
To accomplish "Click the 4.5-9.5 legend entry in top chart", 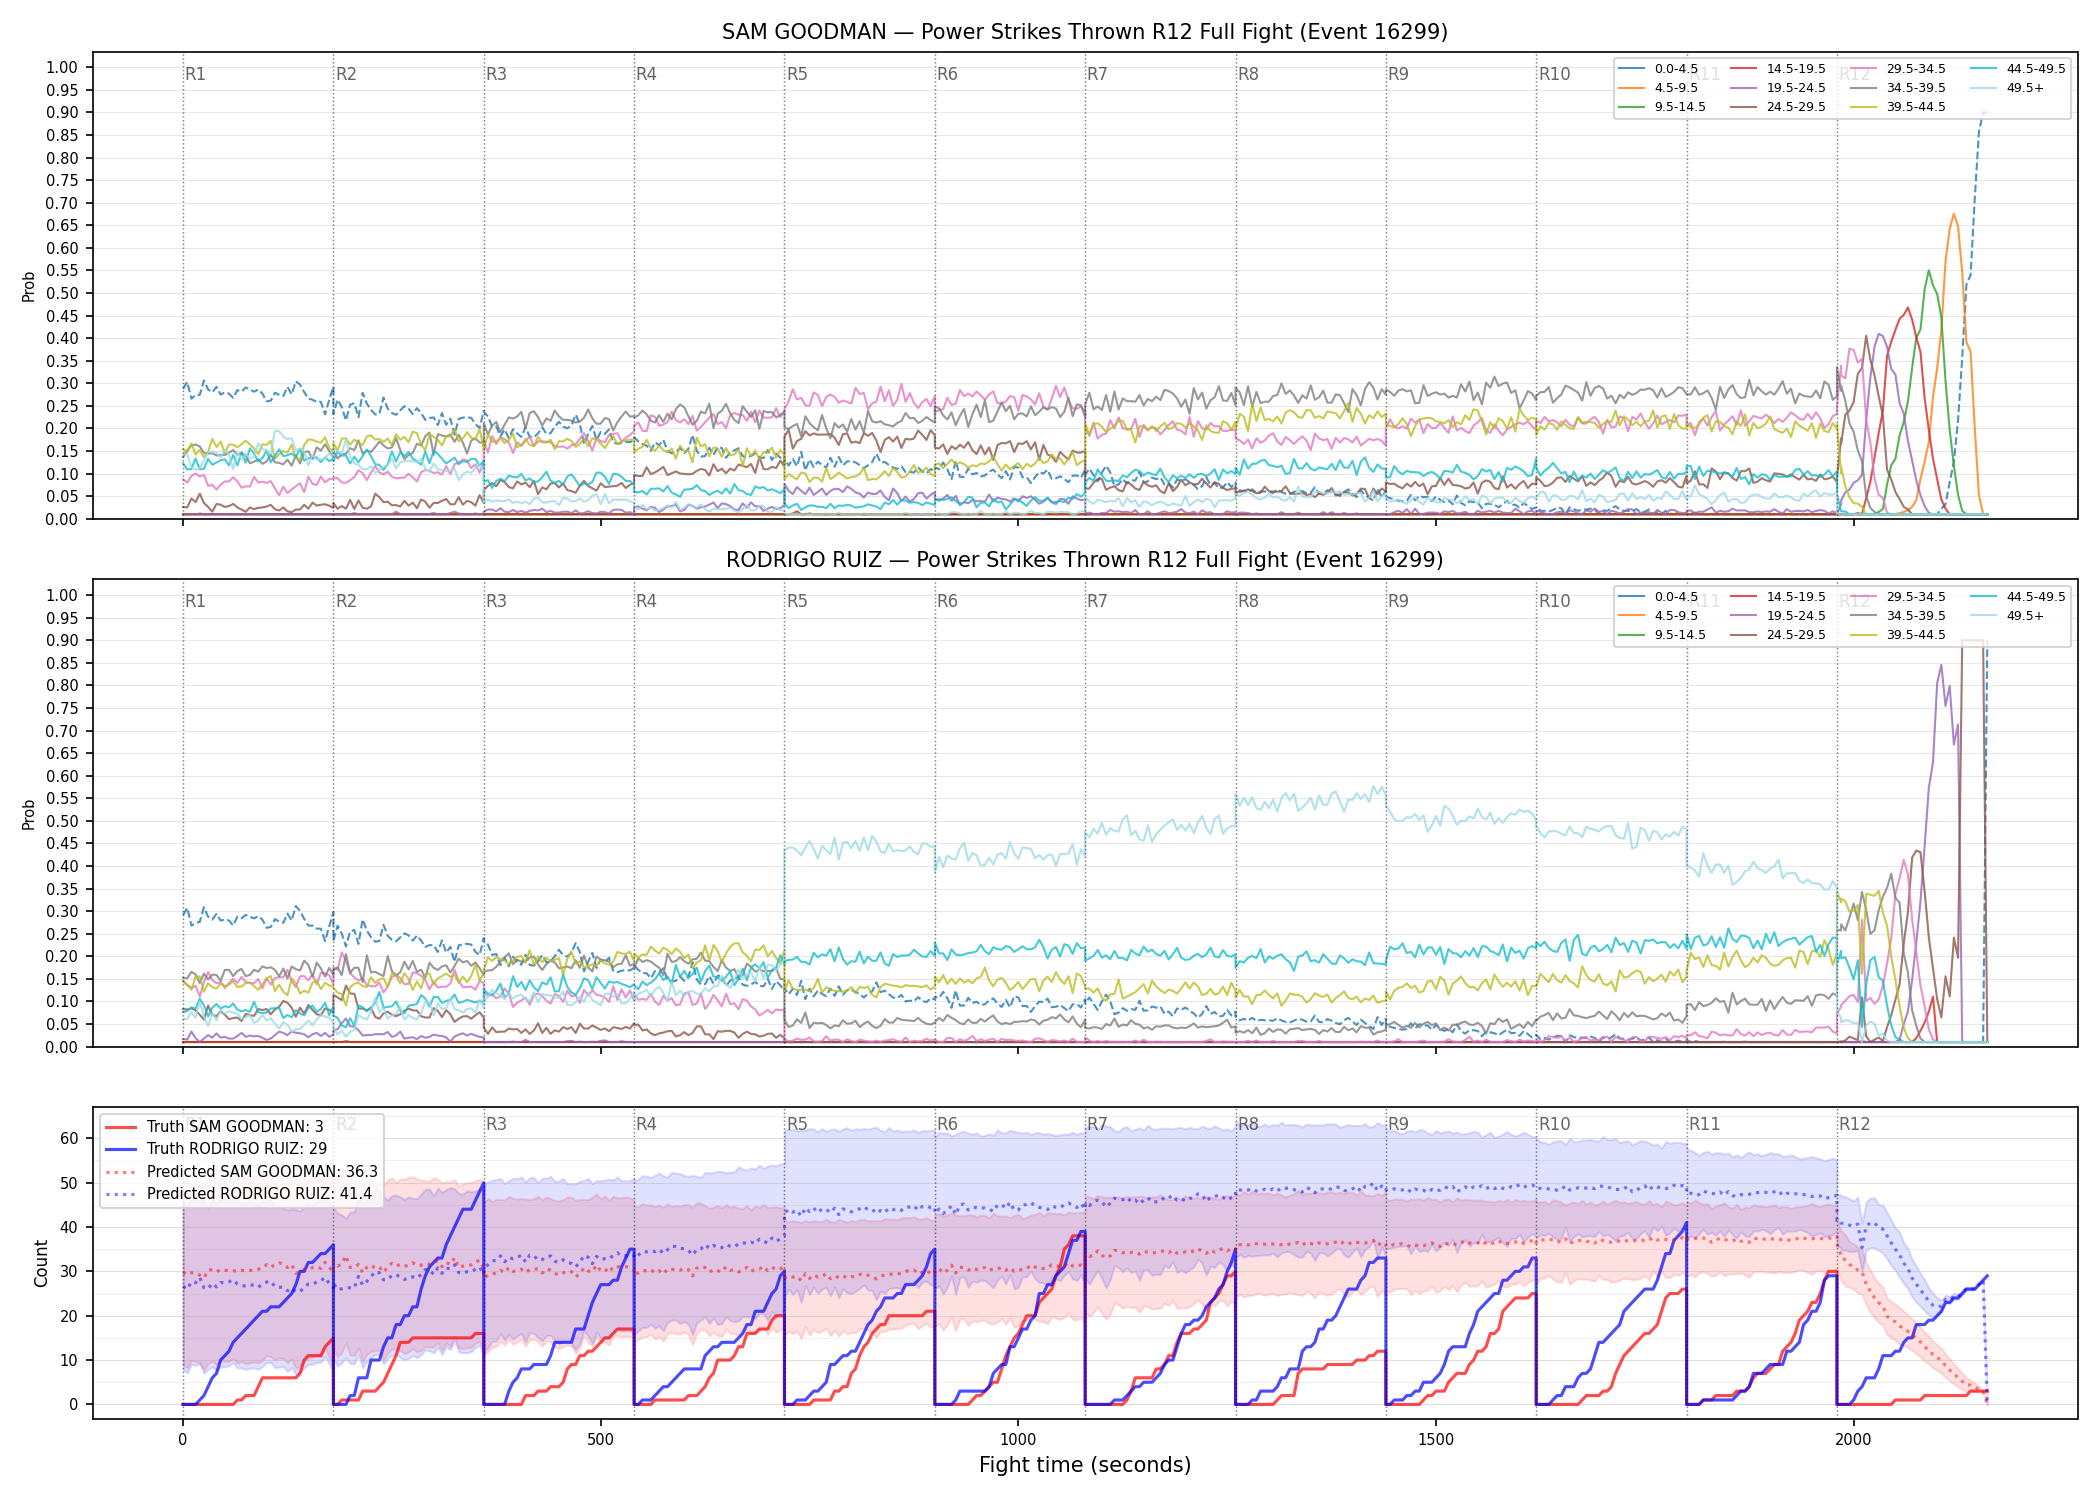I will click(1658, 88).
